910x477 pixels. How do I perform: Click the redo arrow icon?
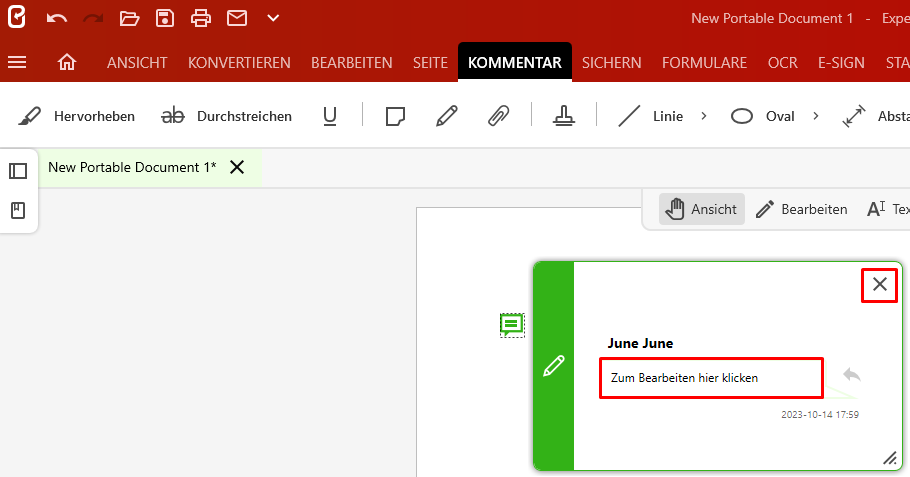pyautogui.click(x=93, y=19)
